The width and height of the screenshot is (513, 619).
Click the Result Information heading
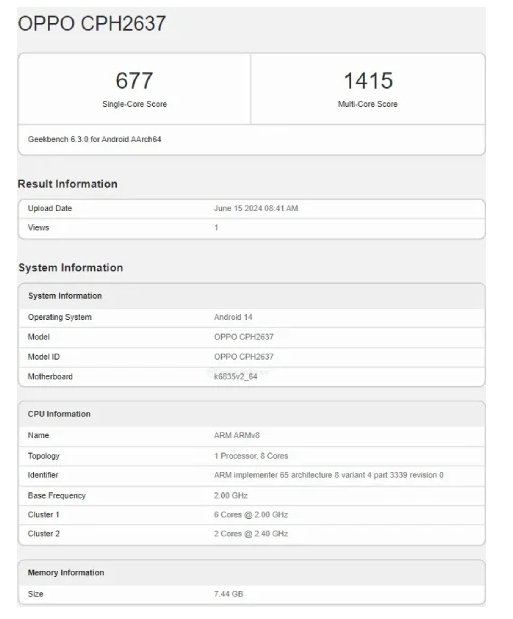point(68,184)
